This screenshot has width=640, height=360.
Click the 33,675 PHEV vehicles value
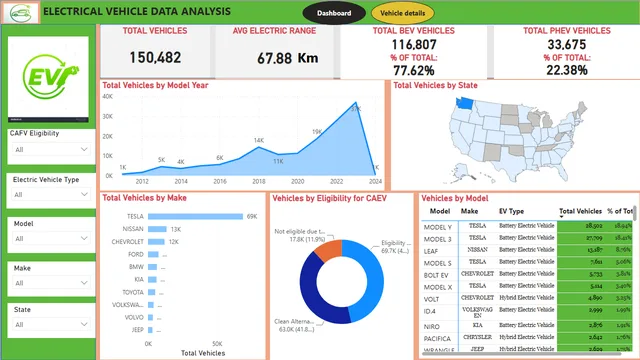click(x=567, y=44)
